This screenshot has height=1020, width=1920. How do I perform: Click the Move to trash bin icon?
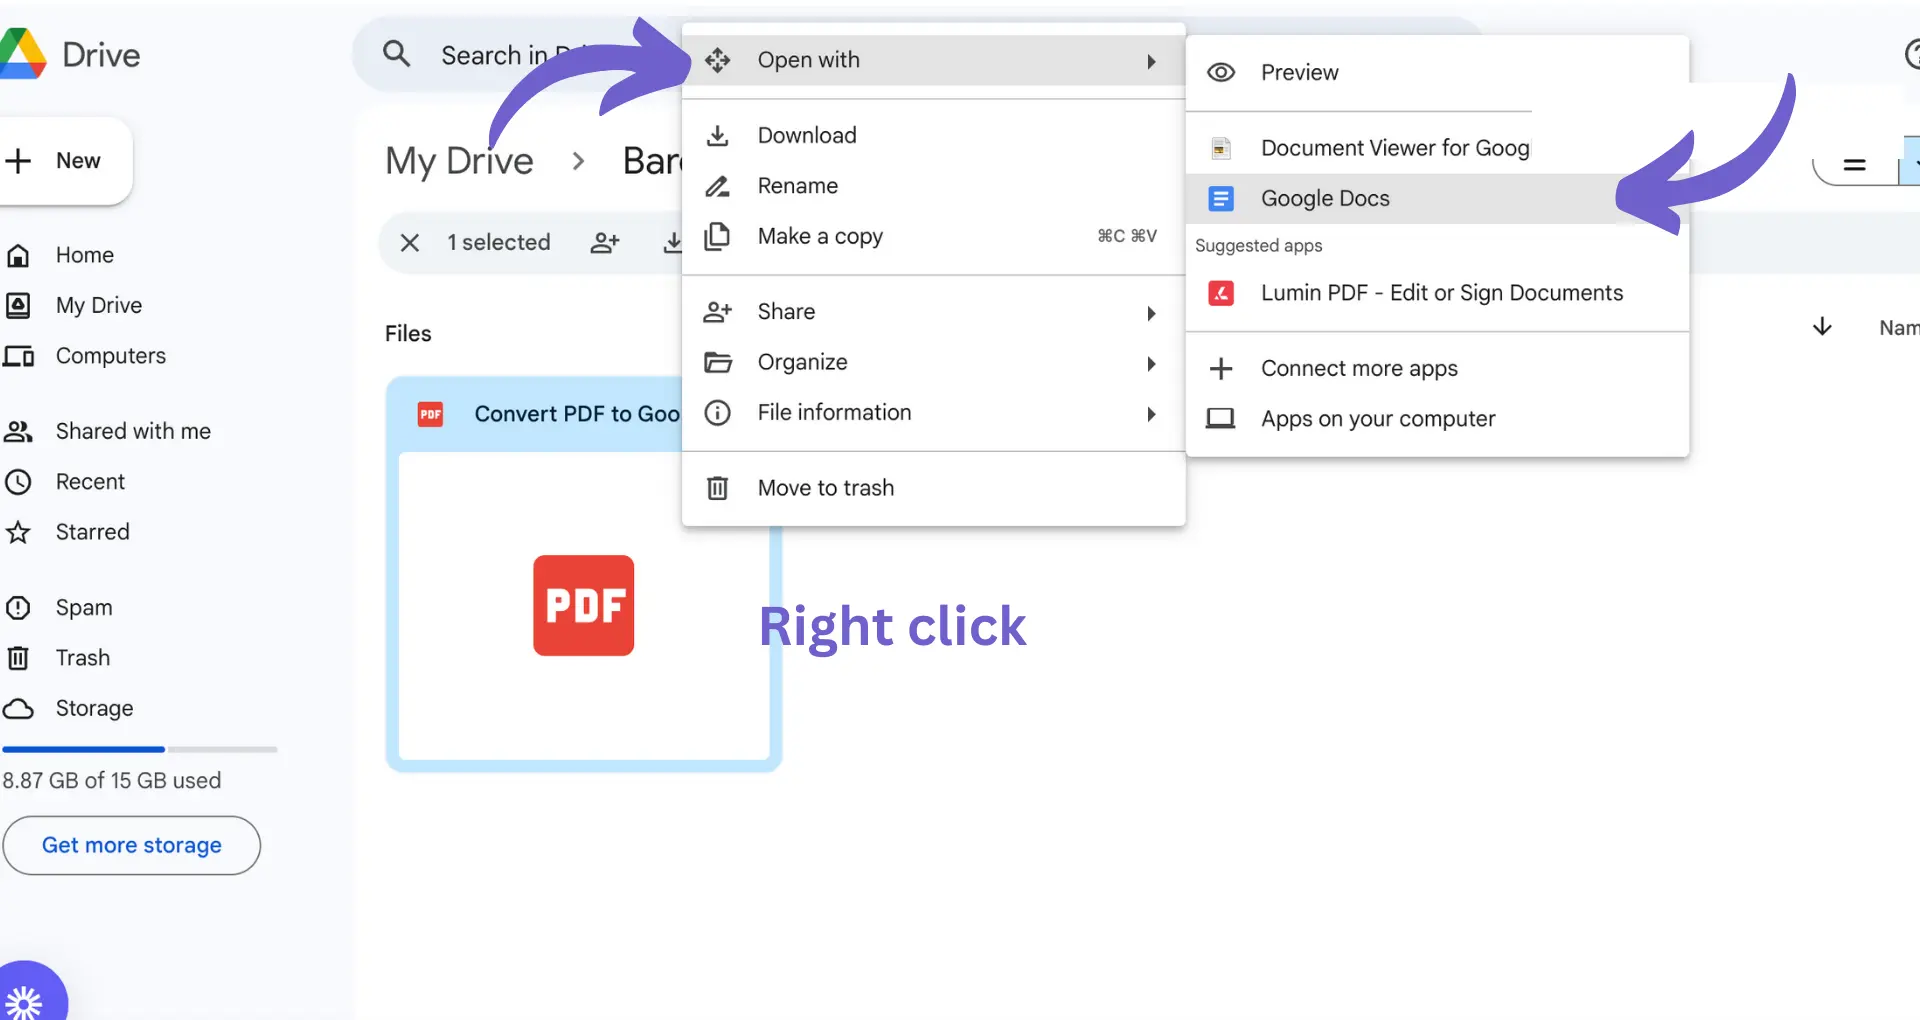(718, 488)
